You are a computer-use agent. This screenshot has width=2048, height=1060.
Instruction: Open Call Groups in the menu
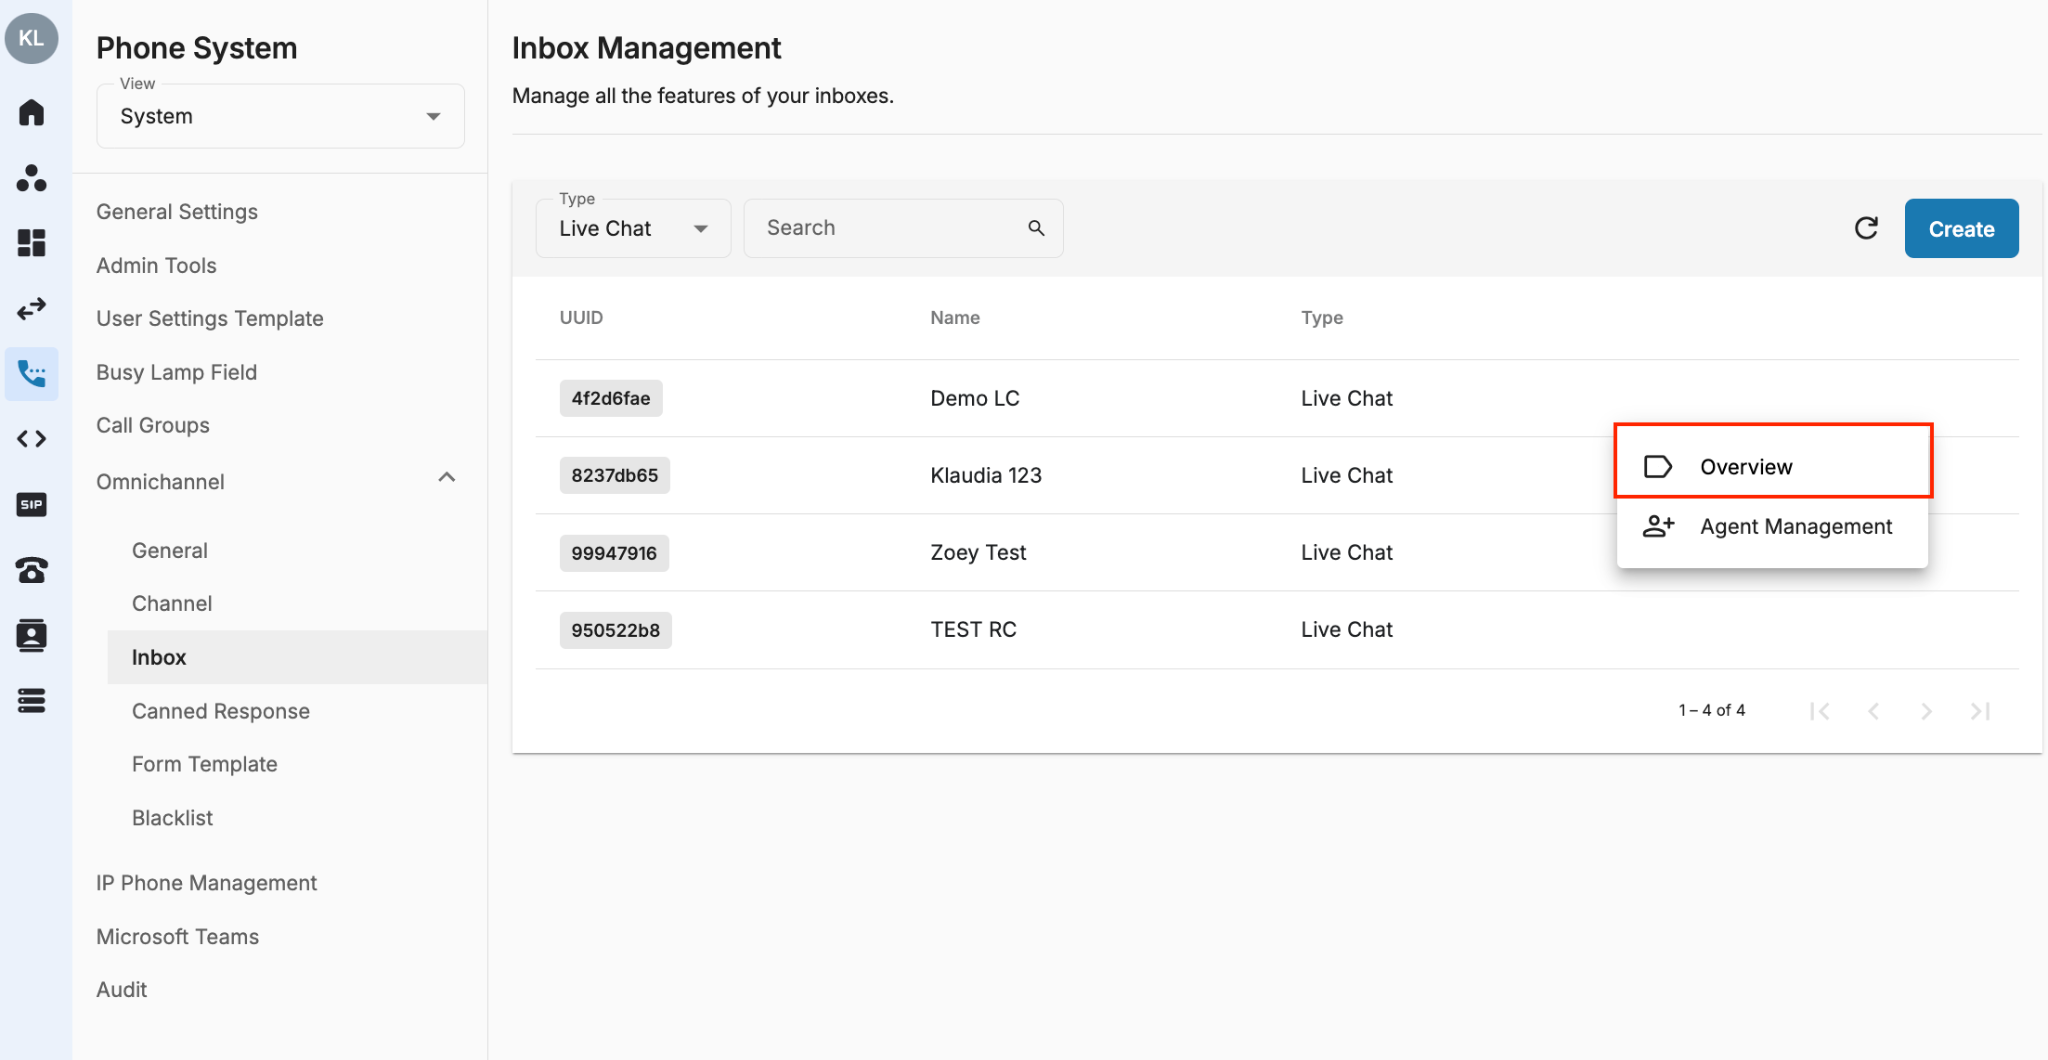(153, 425)
